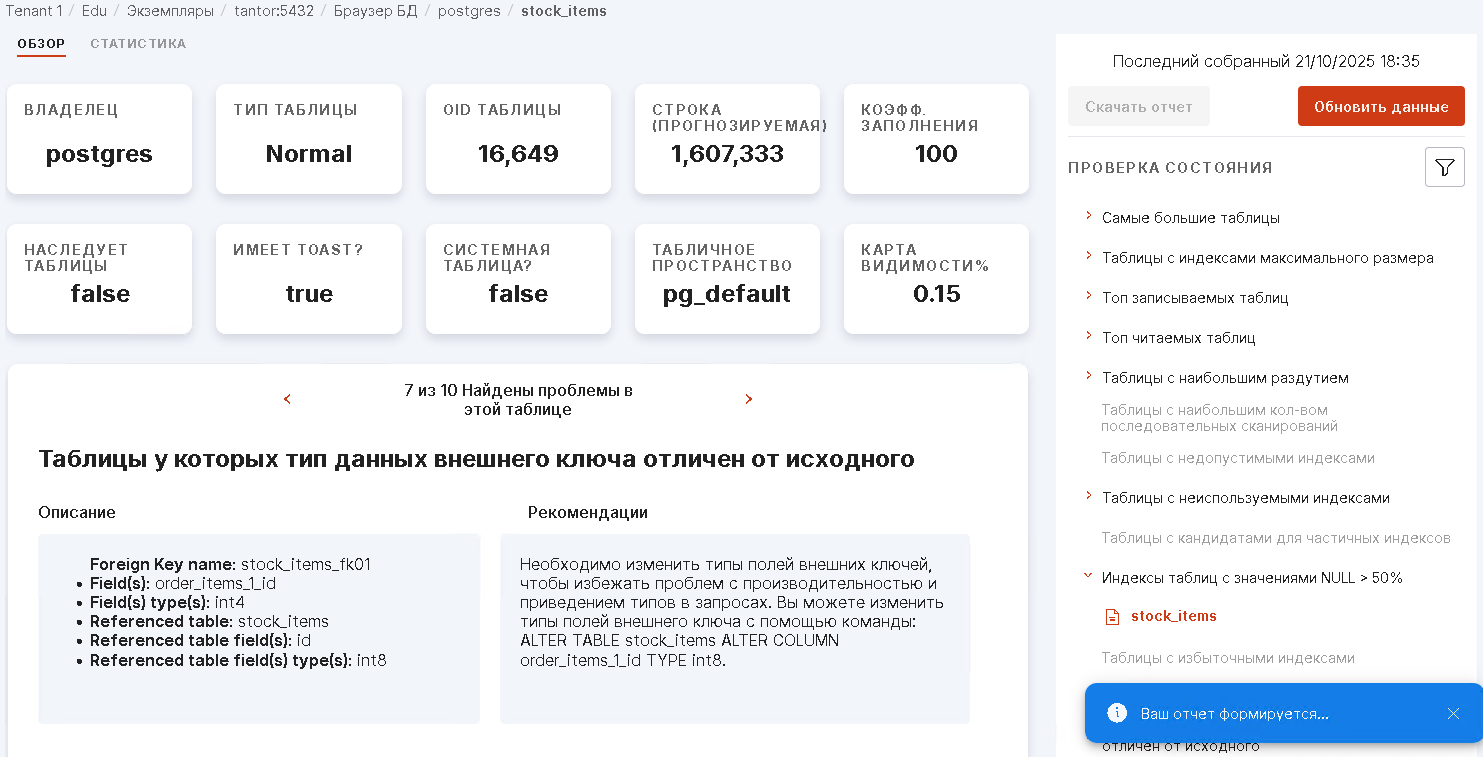1483x757 pixels.
Task: Click the 'Скачать отчет' button
Action: [1138, 107]
